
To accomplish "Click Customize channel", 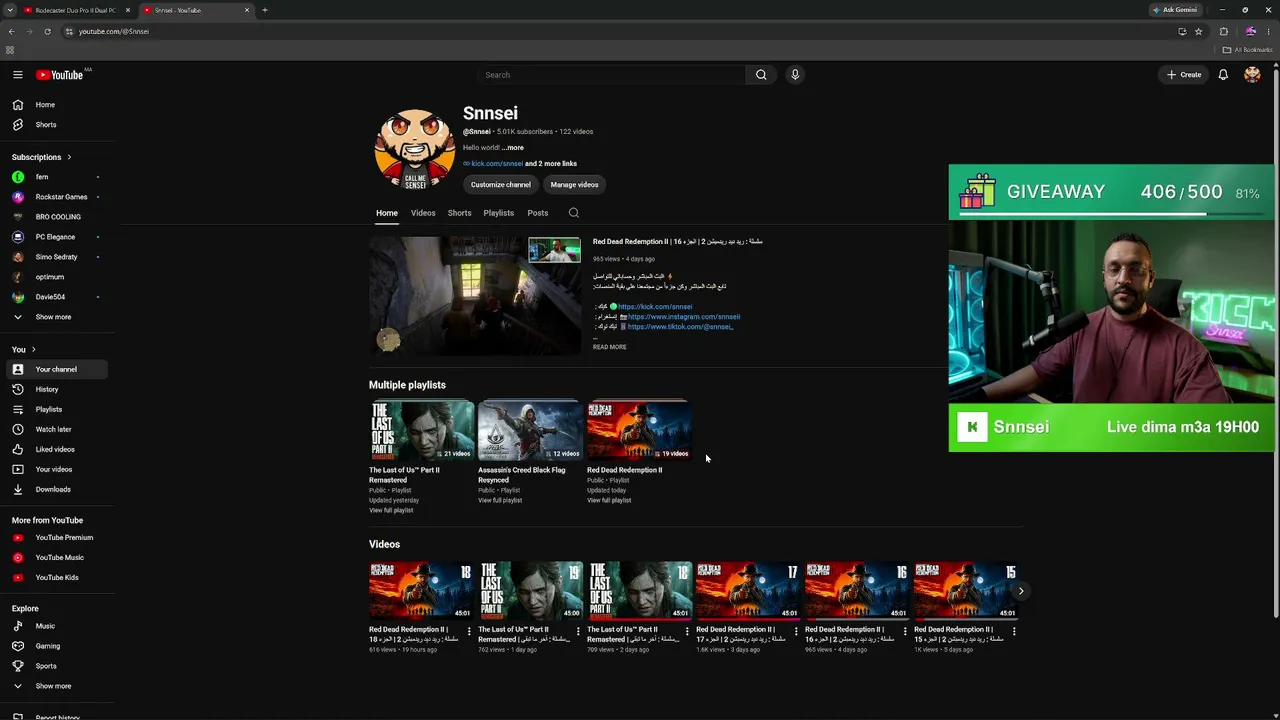I will pos(501,185).
